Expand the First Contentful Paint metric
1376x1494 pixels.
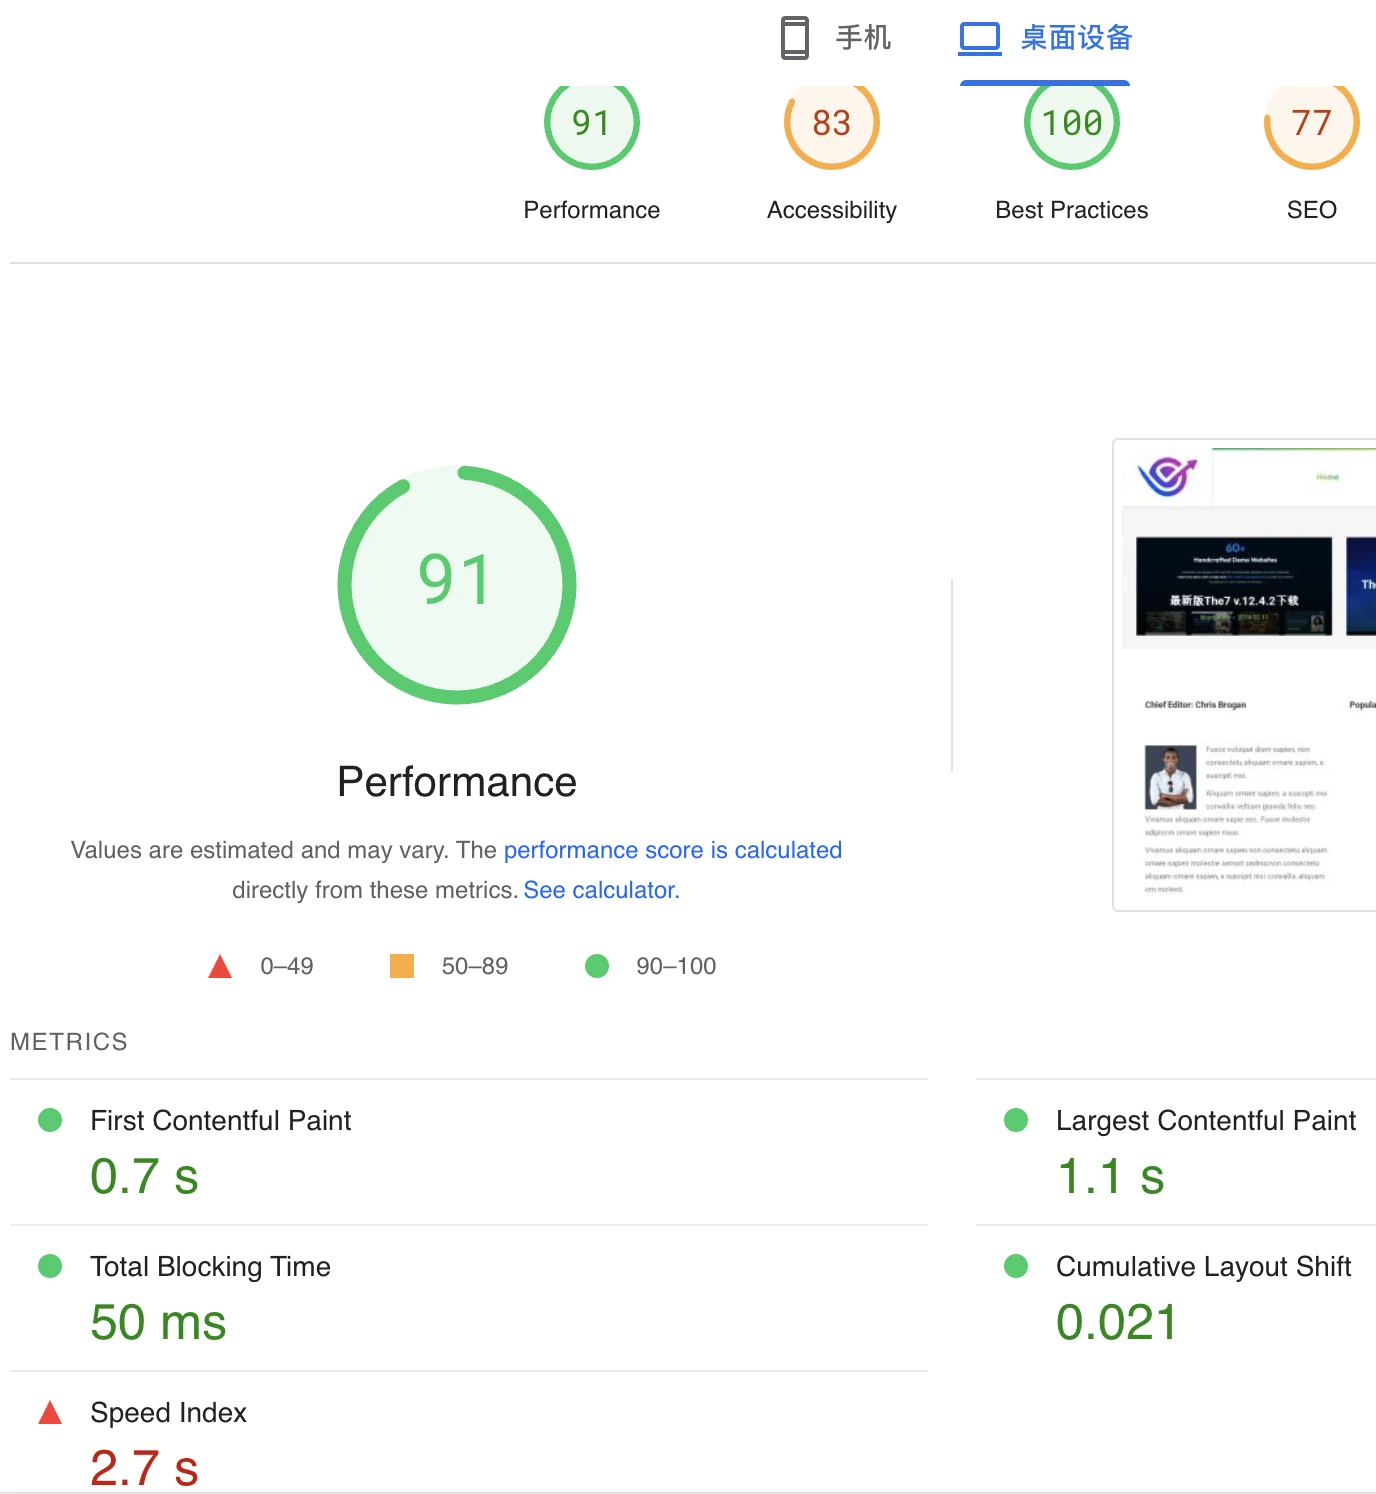pyautogui.click(x=220, y=1121)
